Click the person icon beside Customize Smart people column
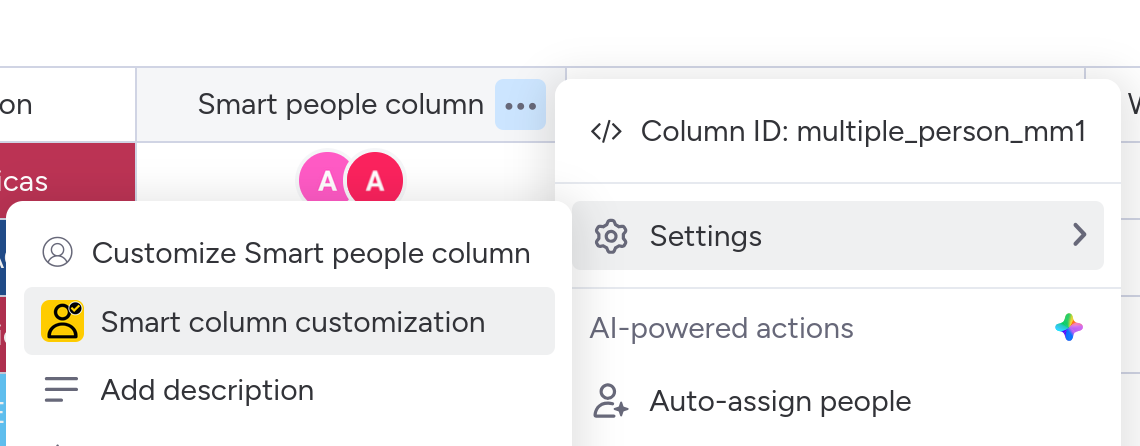The width and height of the screenshot is (1140, 446). point(58,253)
